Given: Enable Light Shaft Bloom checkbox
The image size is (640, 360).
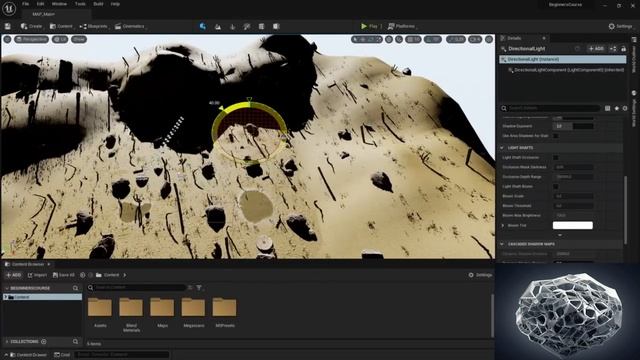Looking at the screenshot, I should 556,186.
